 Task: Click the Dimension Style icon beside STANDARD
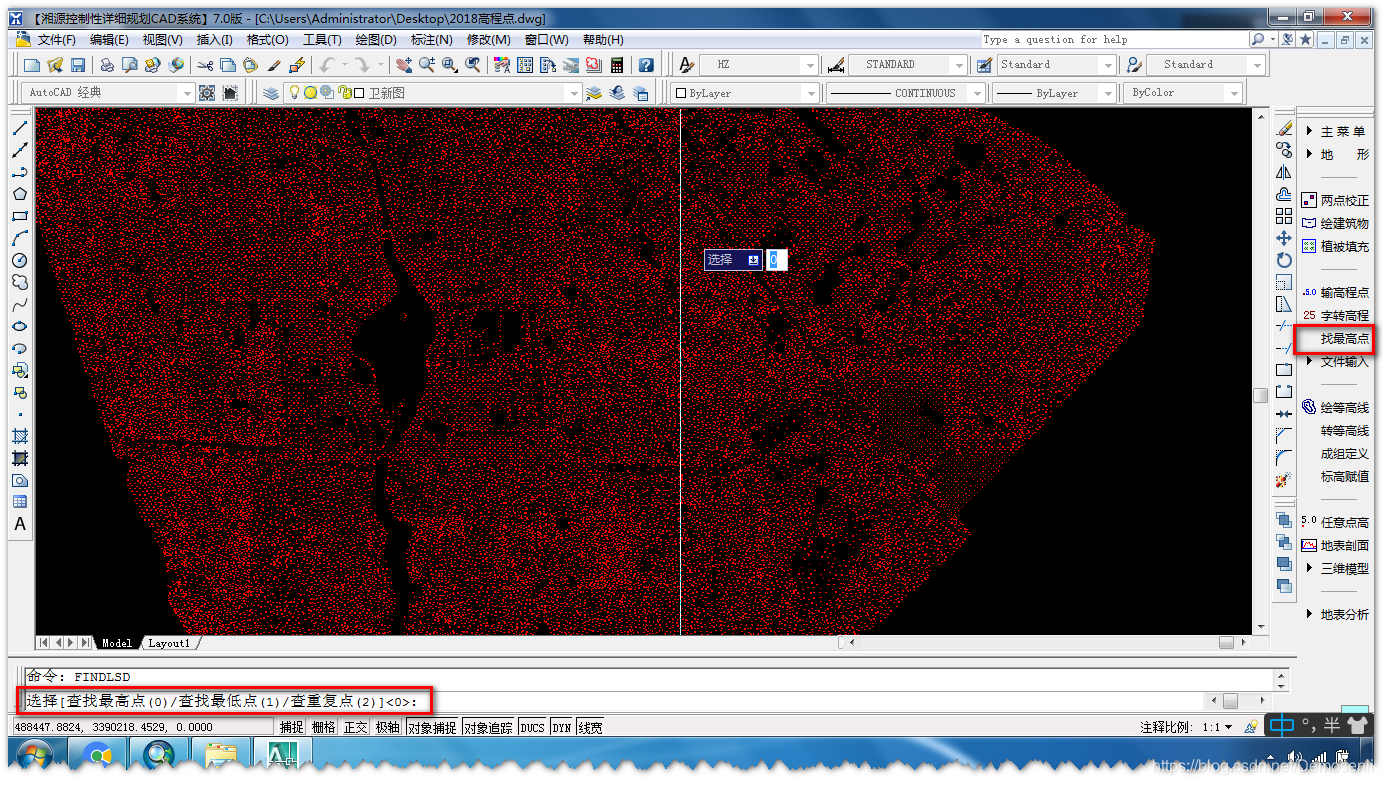tap(835, 65)
